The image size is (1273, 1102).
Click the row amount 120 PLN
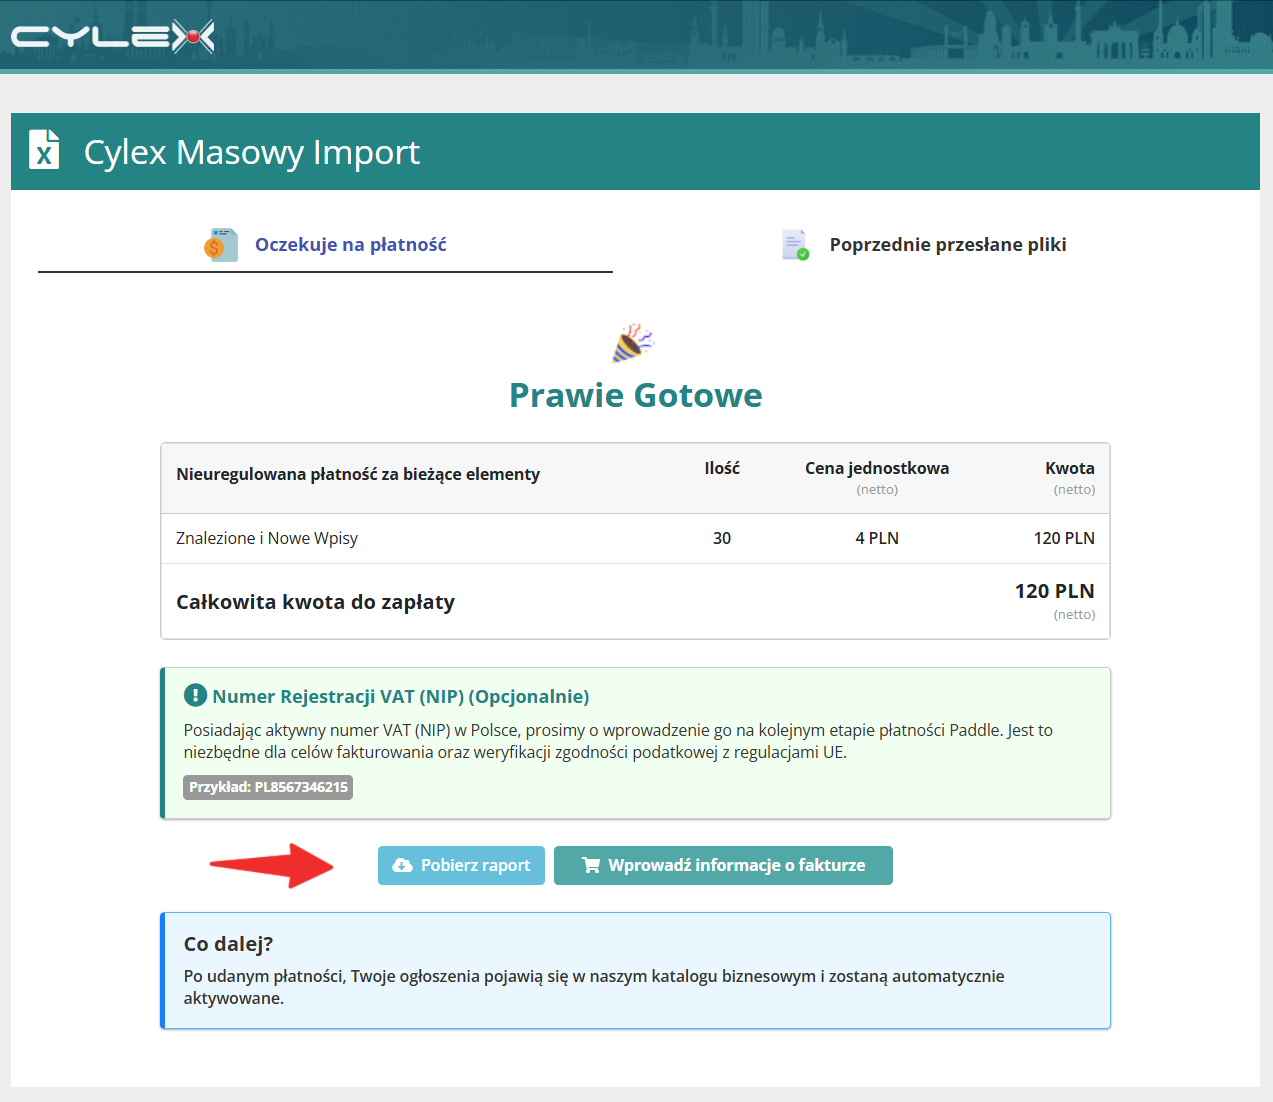click(x=1064, y=538)
